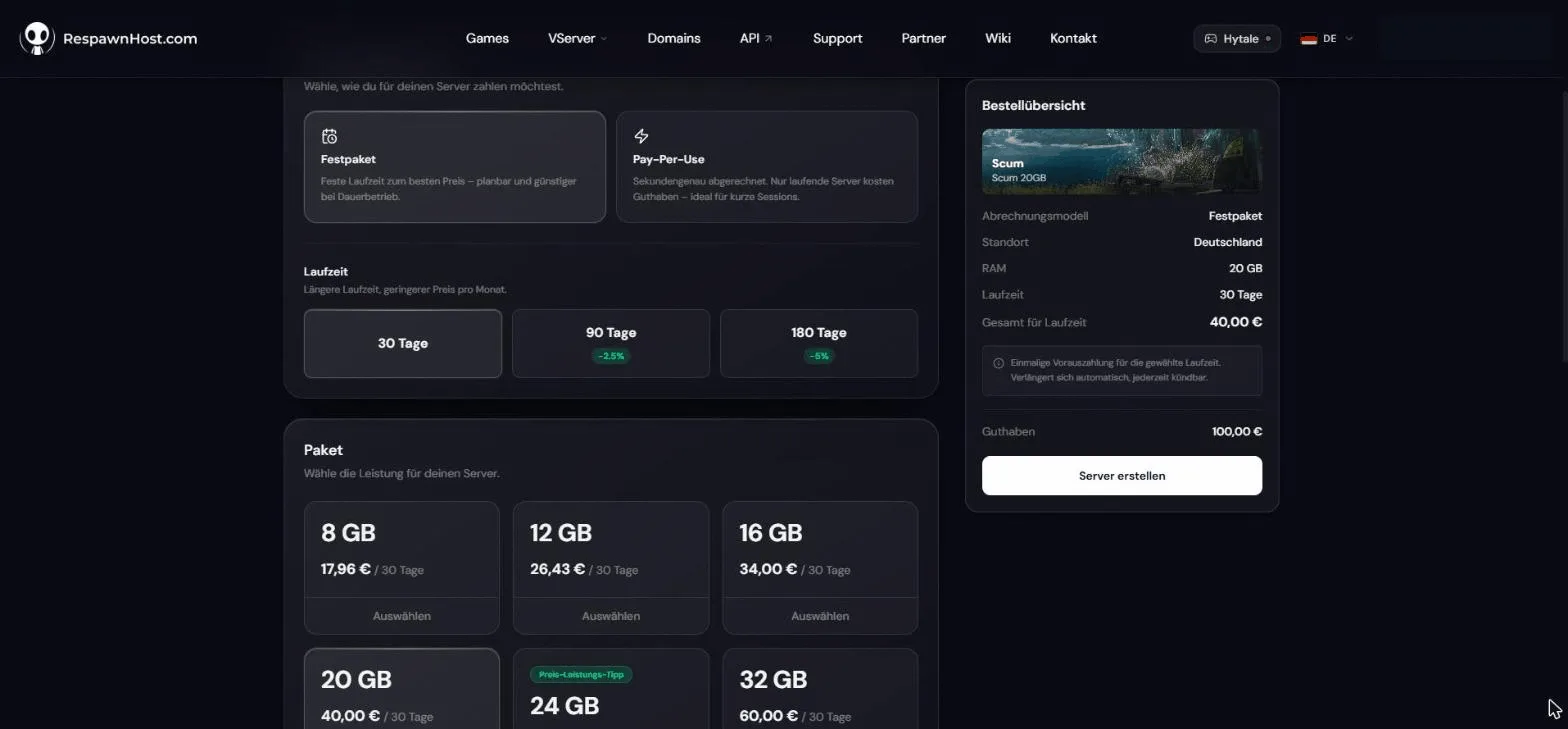Go to the Support page
1568x729 pixels.
pyautogui.click(x=837, y=38)
